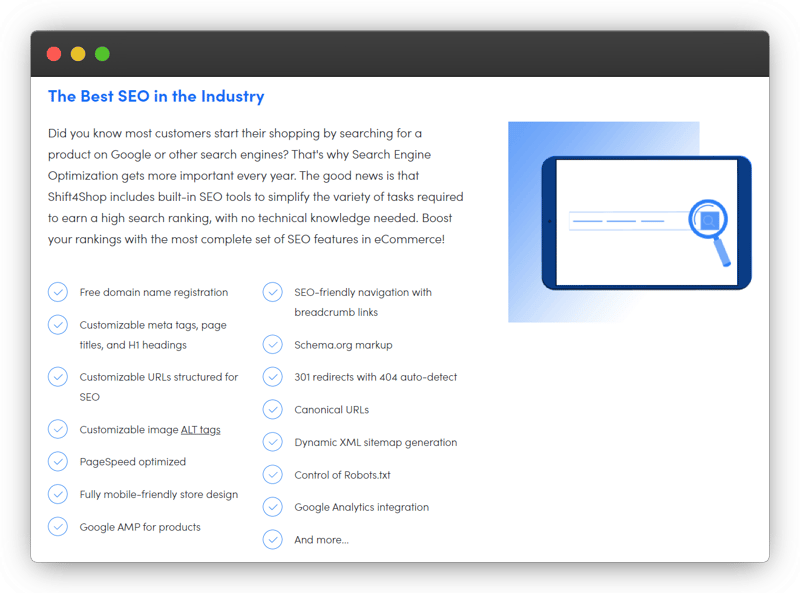Click the text SEO-friendly navigation with breadcrumb links
Image resolution: width=800 pixels, height=593 pixels.
363,302
